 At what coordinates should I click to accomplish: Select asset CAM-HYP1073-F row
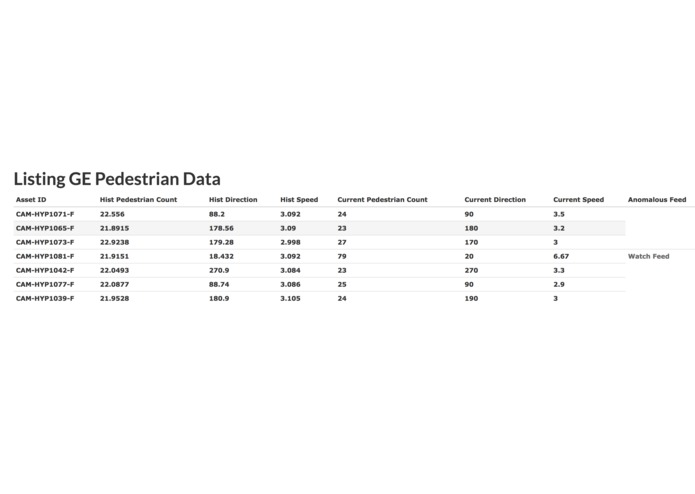coord(319,242)
